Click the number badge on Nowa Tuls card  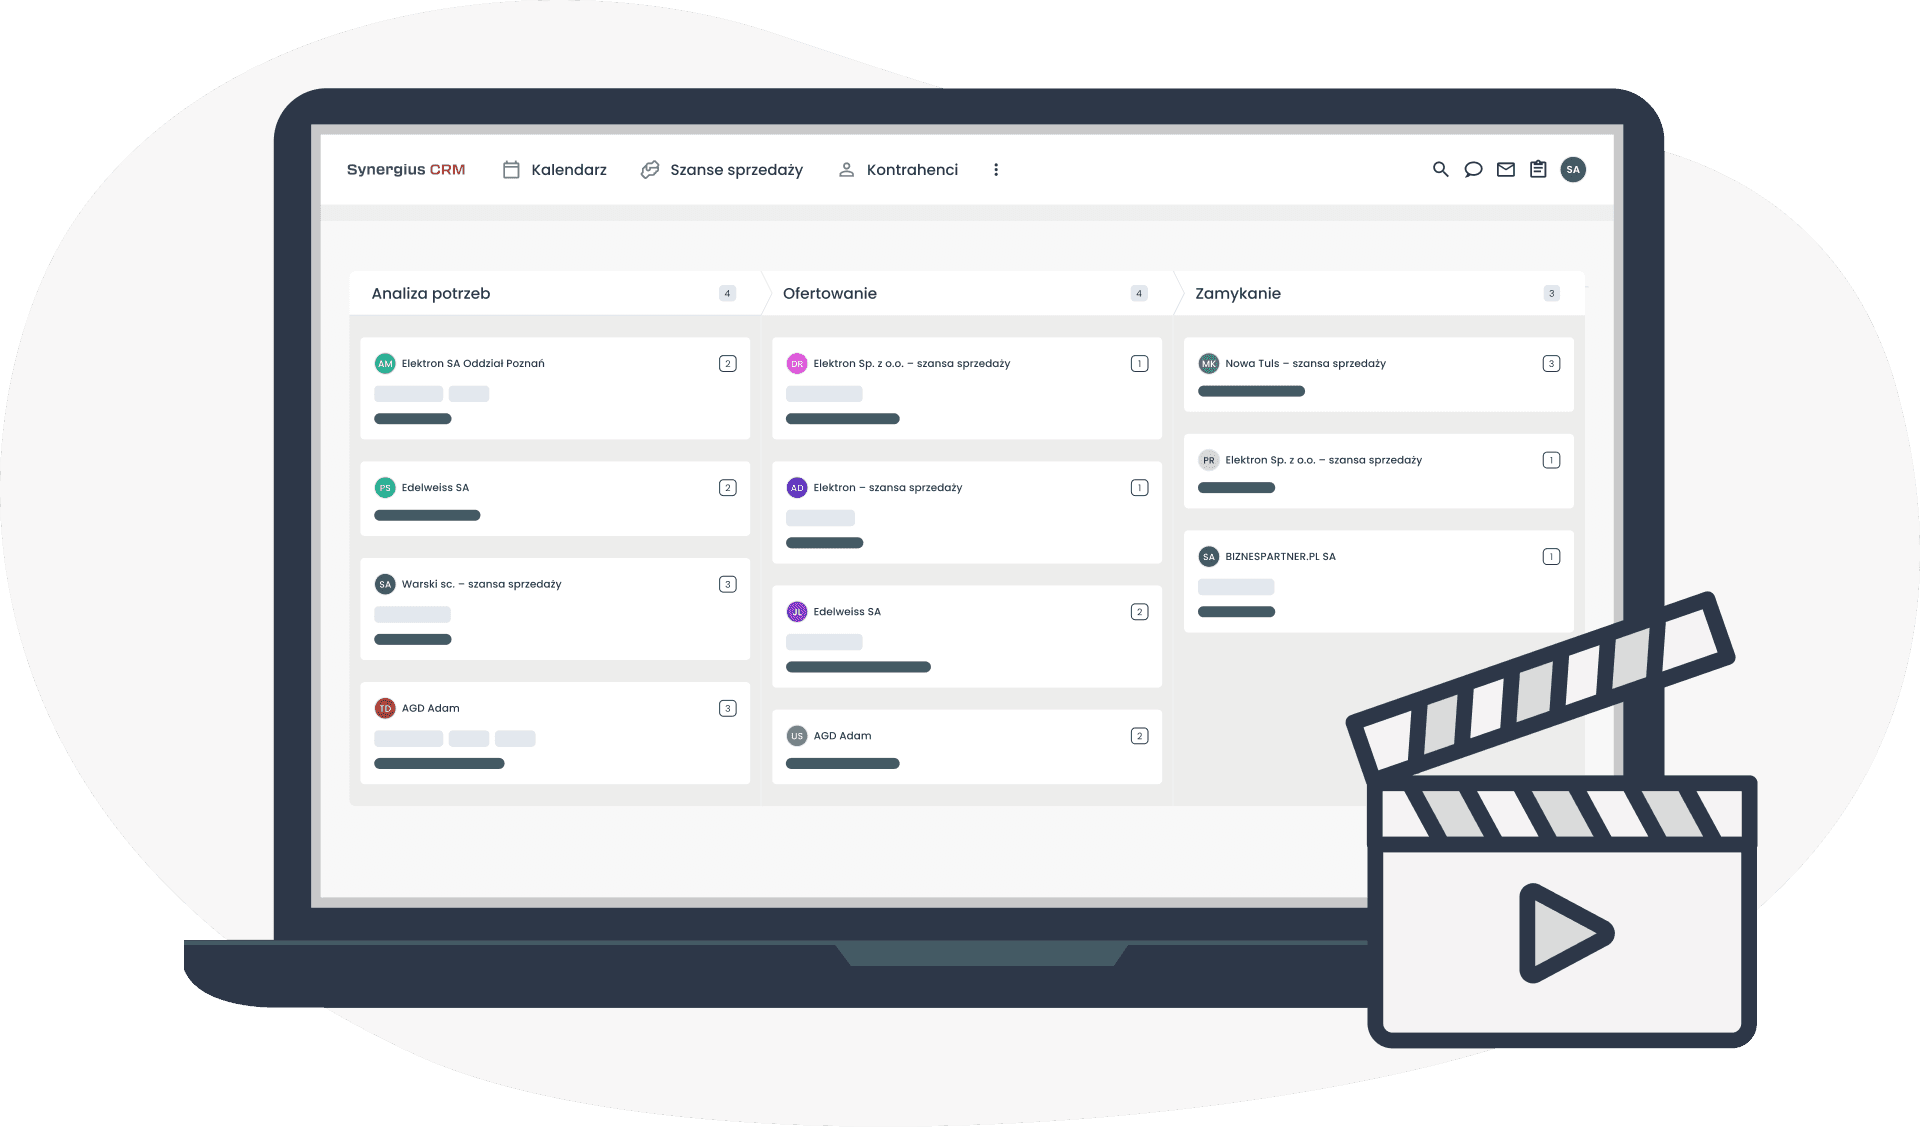[x=1552, y=364]
